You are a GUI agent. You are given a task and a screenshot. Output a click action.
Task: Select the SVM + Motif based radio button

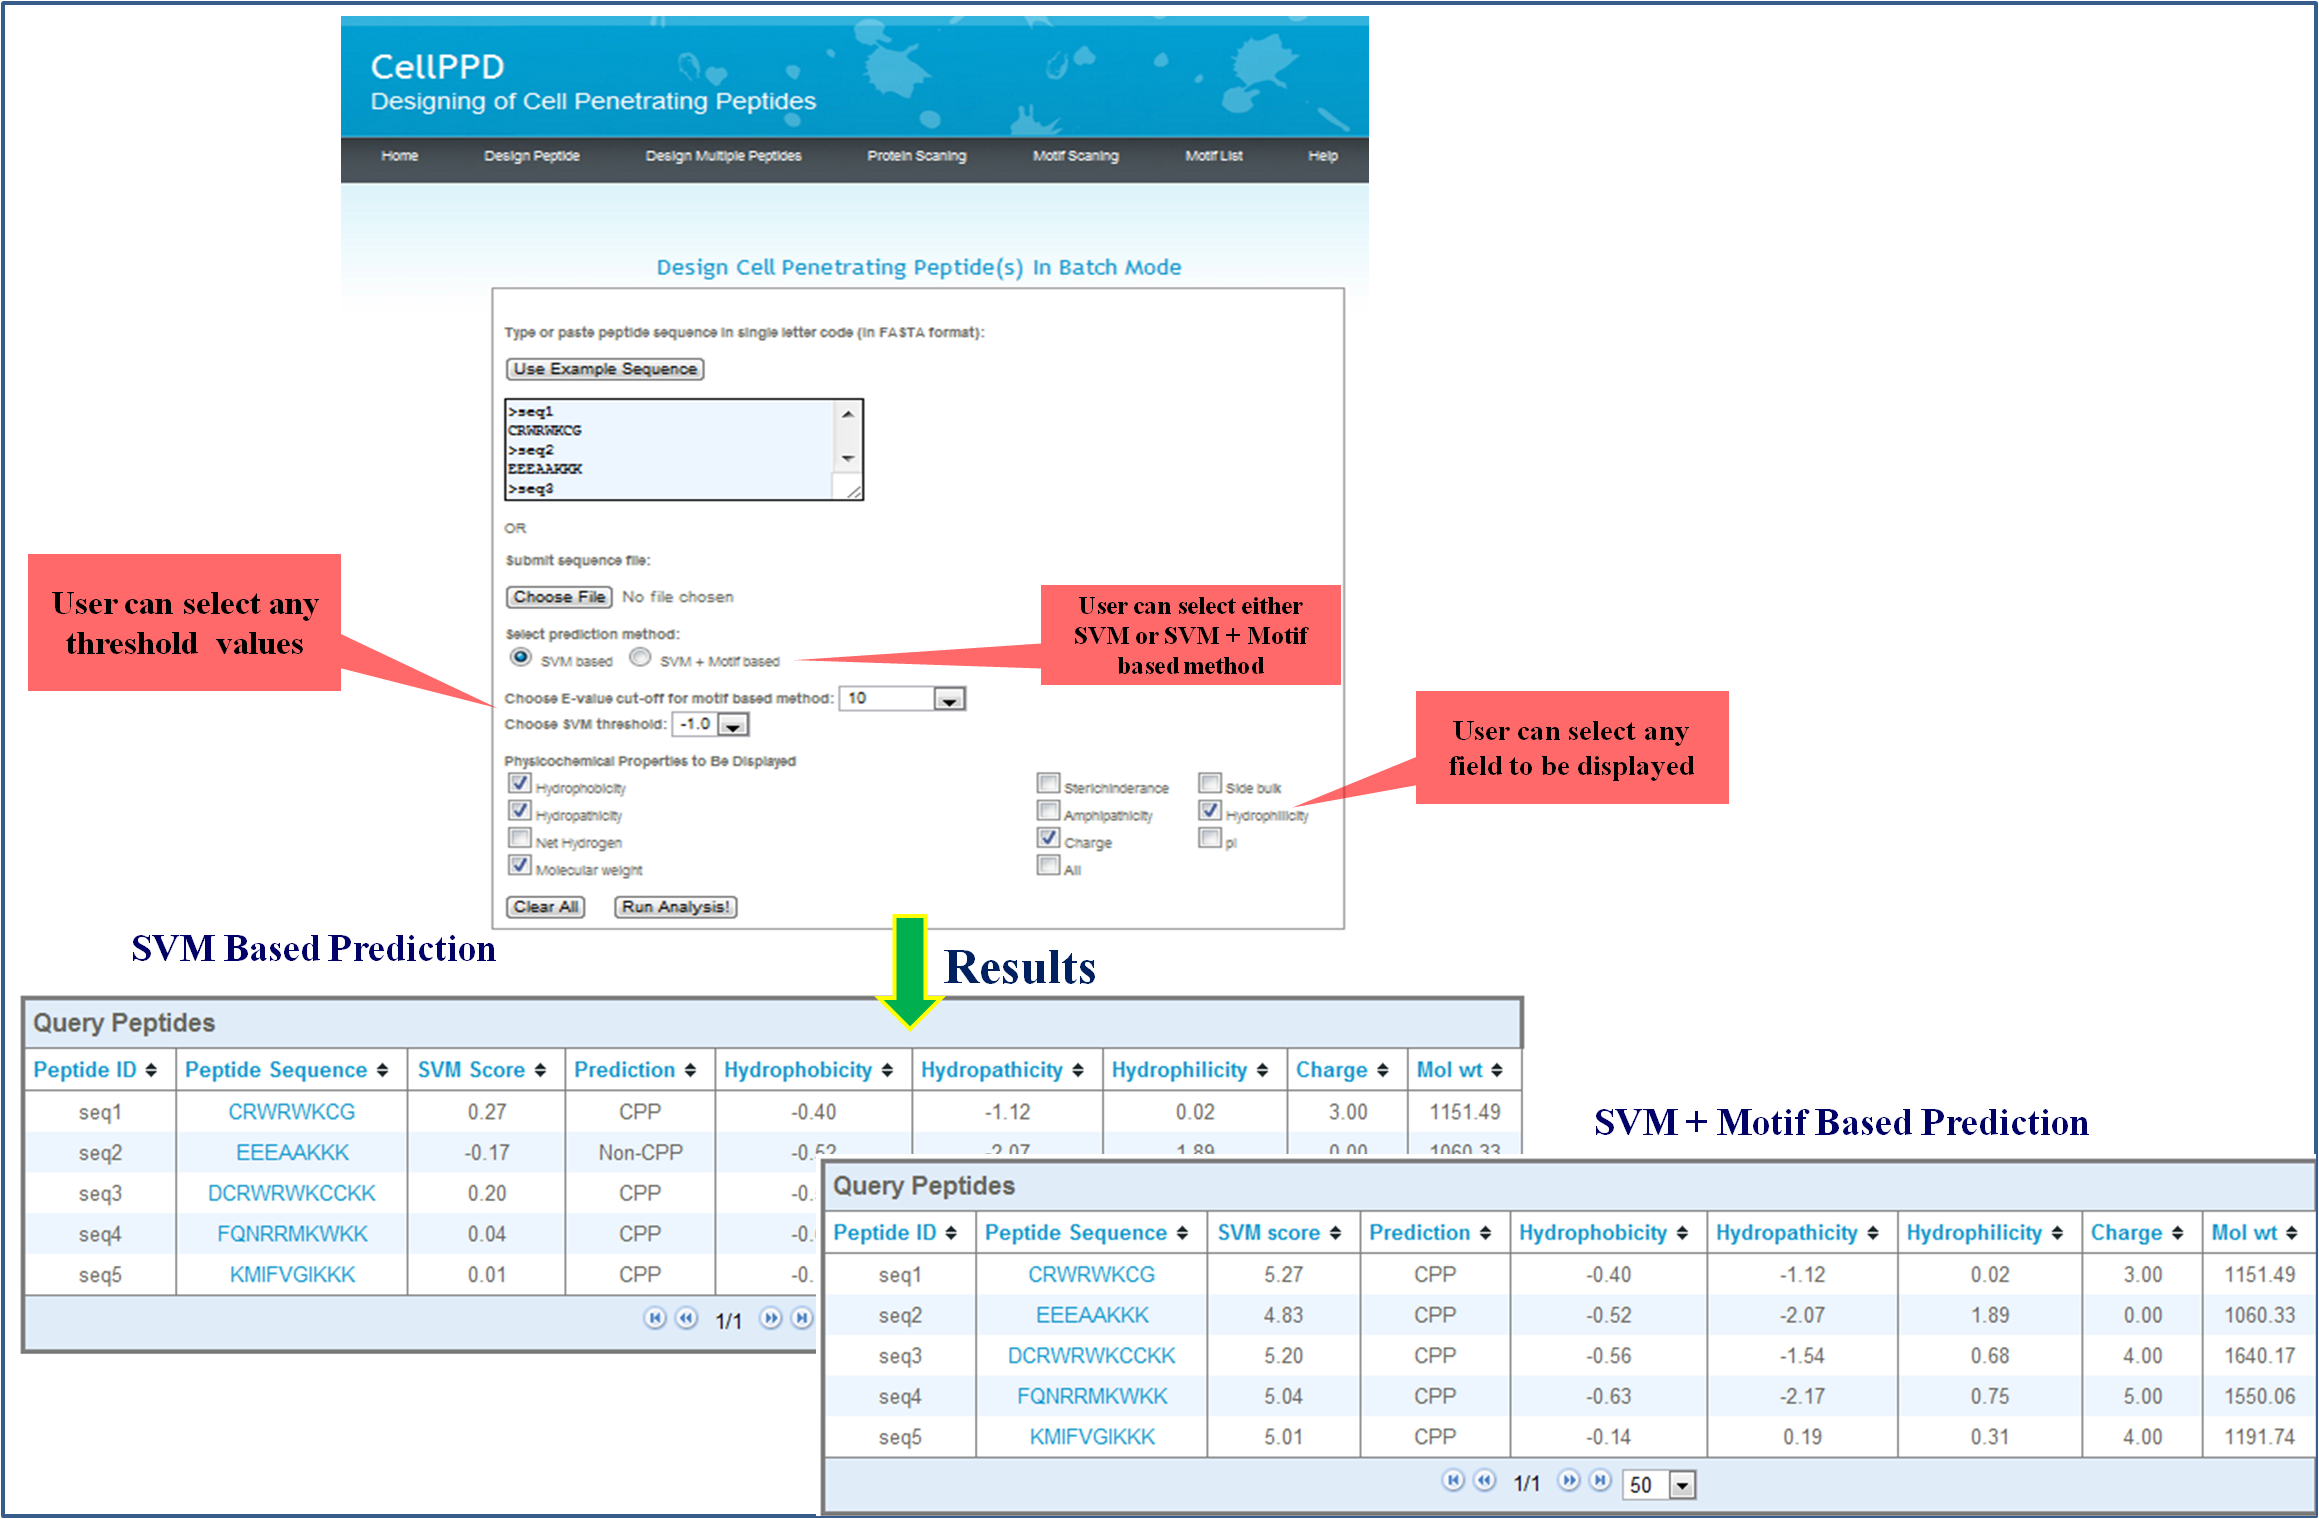pos(640,657)
